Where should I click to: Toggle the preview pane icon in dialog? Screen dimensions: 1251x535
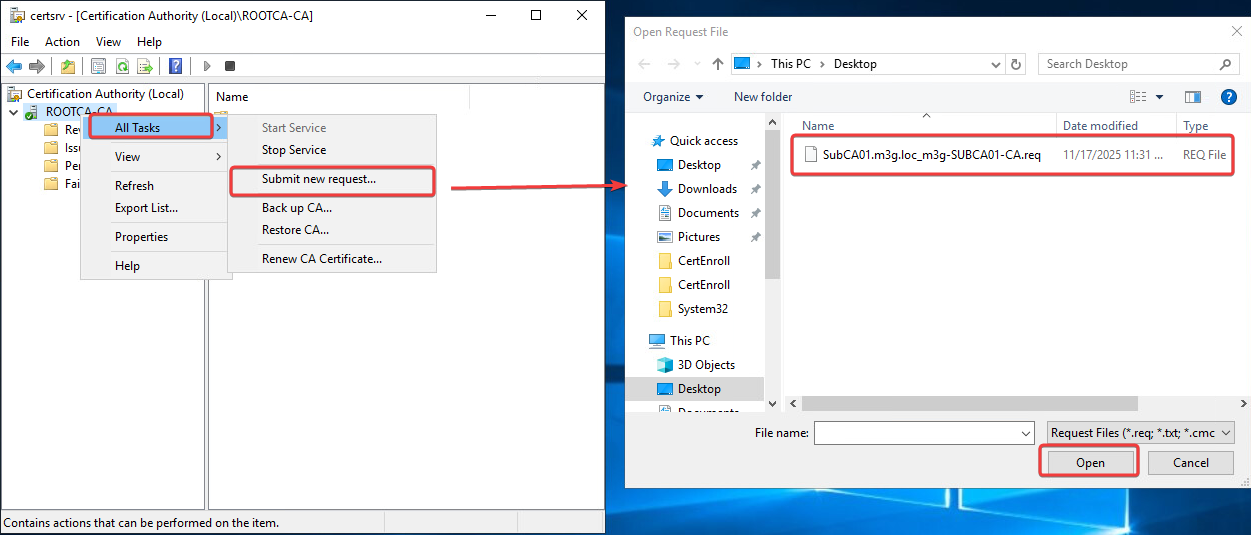(x=1192, y=97)
